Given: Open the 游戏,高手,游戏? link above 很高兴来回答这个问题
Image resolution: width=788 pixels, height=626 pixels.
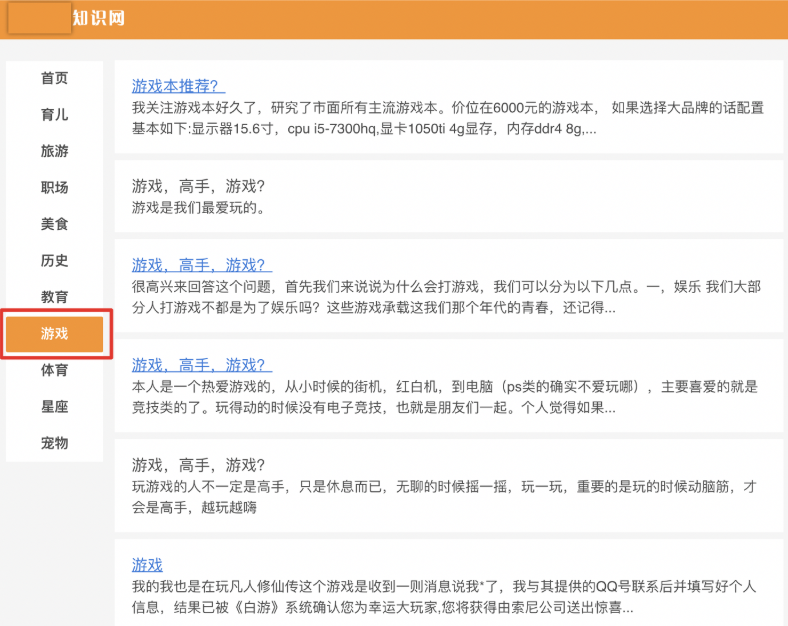Looking at the screenshot, I should coord(202,265).
